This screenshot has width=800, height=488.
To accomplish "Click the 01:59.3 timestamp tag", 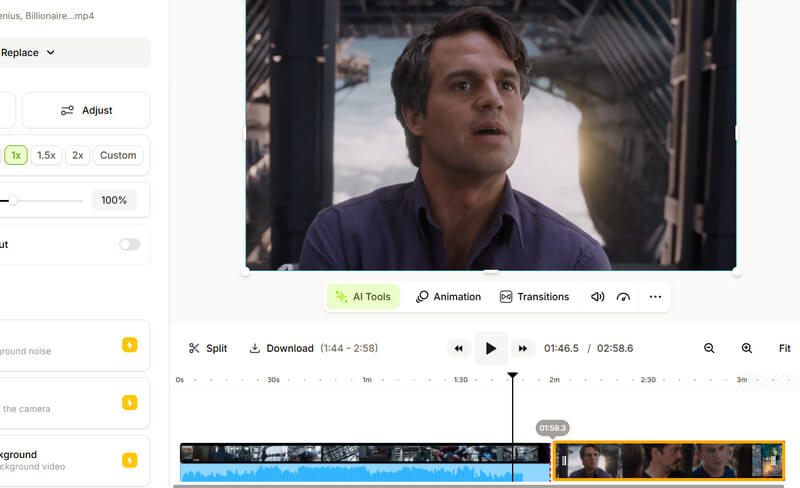I will coord(553,428).
